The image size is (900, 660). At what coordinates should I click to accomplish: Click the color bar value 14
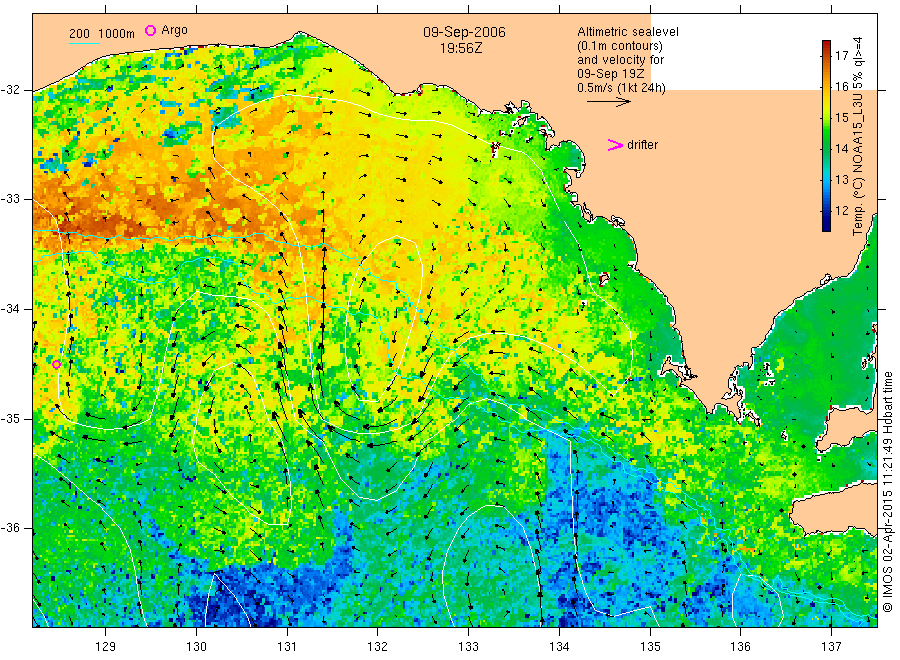pyautogui.click(x=841, y=149)
